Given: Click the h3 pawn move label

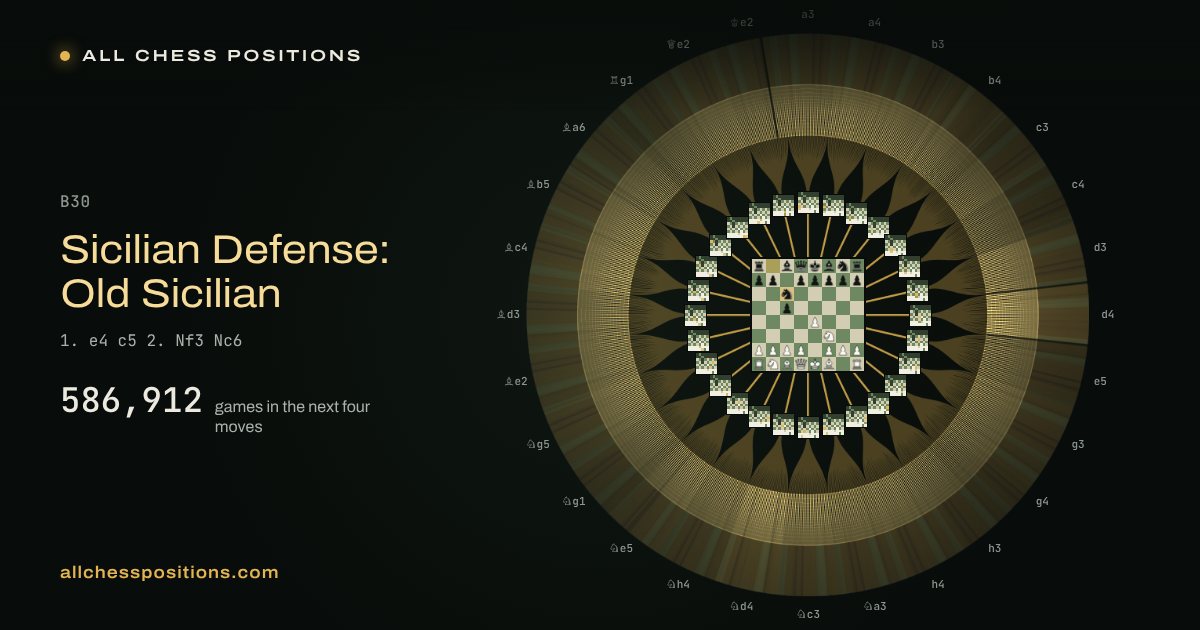Looking at the screenshot, I should tap(995, 548).
